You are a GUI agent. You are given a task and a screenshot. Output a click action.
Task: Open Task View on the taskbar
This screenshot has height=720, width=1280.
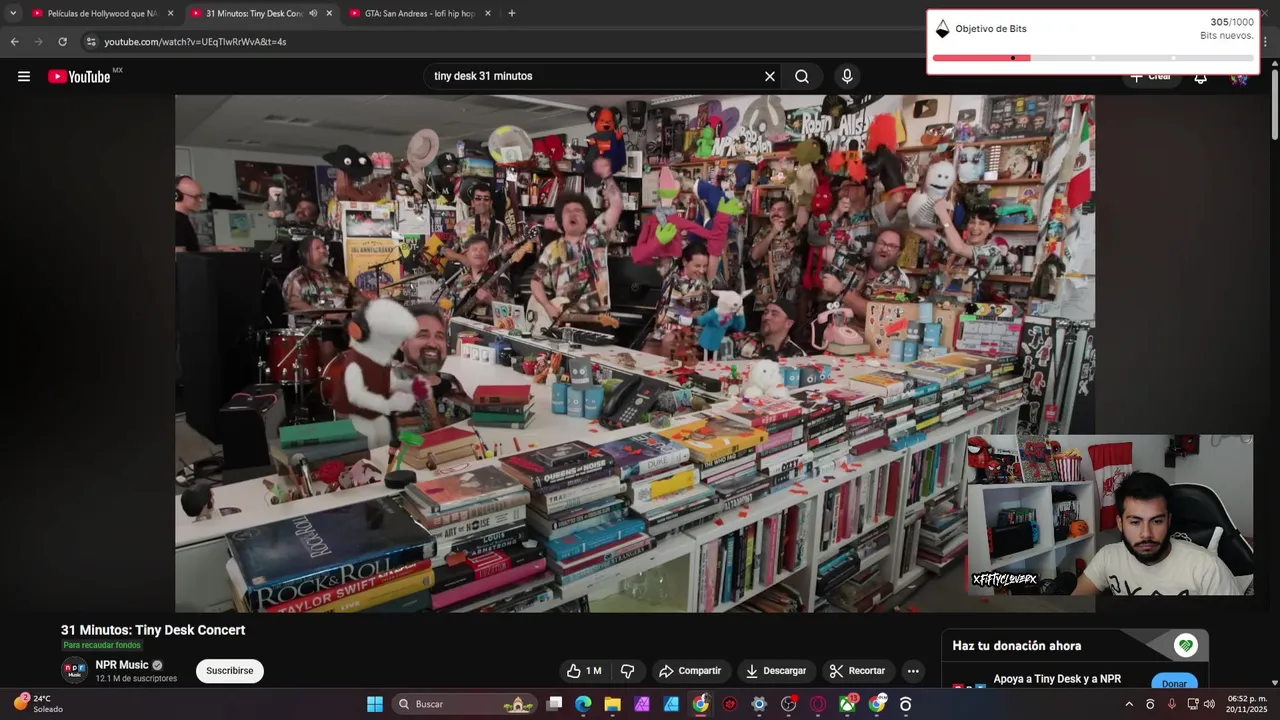click(x=554, y=704)
